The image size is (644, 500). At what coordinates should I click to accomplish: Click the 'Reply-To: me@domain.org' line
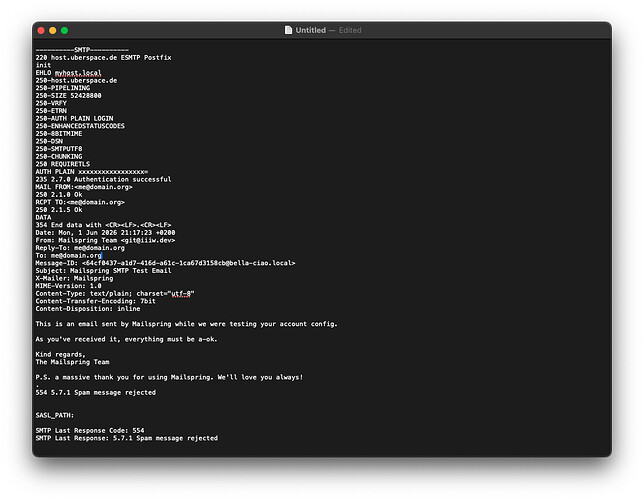[80, 247]
